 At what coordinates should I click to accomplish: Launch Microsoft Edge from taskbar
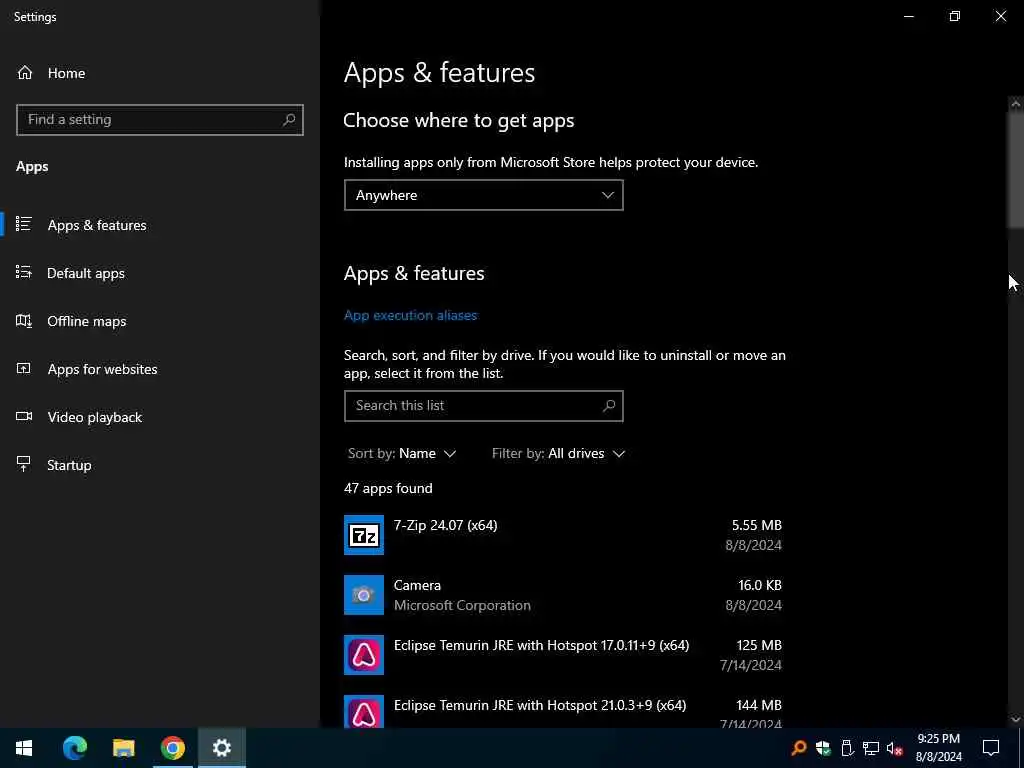pos(74,748)
